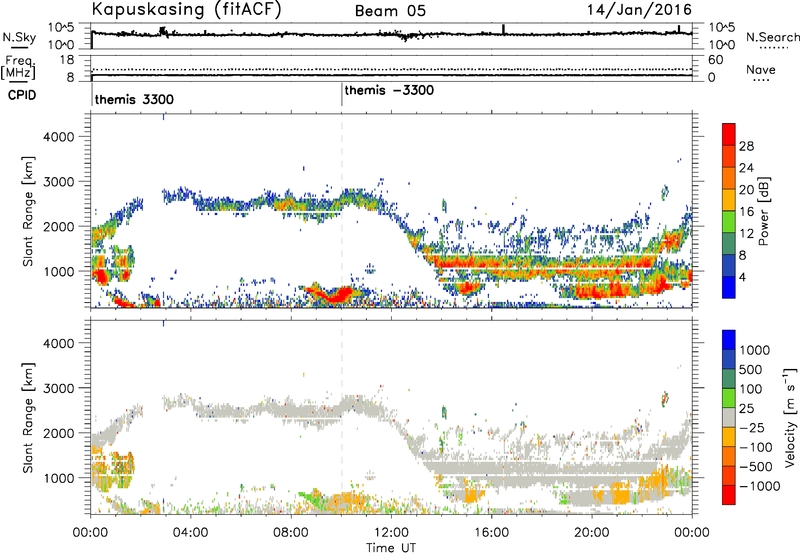Viewport: 800px width, 554px height.
Task: Click the plot title 'Kapuskasing (fitACF)'
Action: pyautogui.click(x=186, y=9)
